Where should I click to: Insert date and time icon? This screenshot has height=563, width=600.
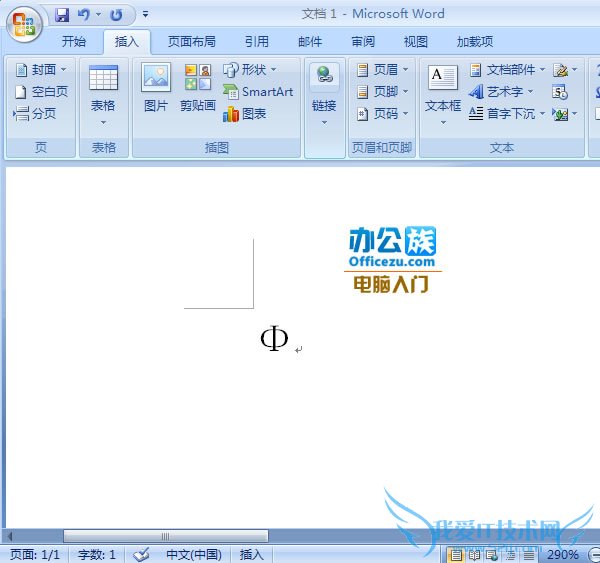click(x=559, y=92)
